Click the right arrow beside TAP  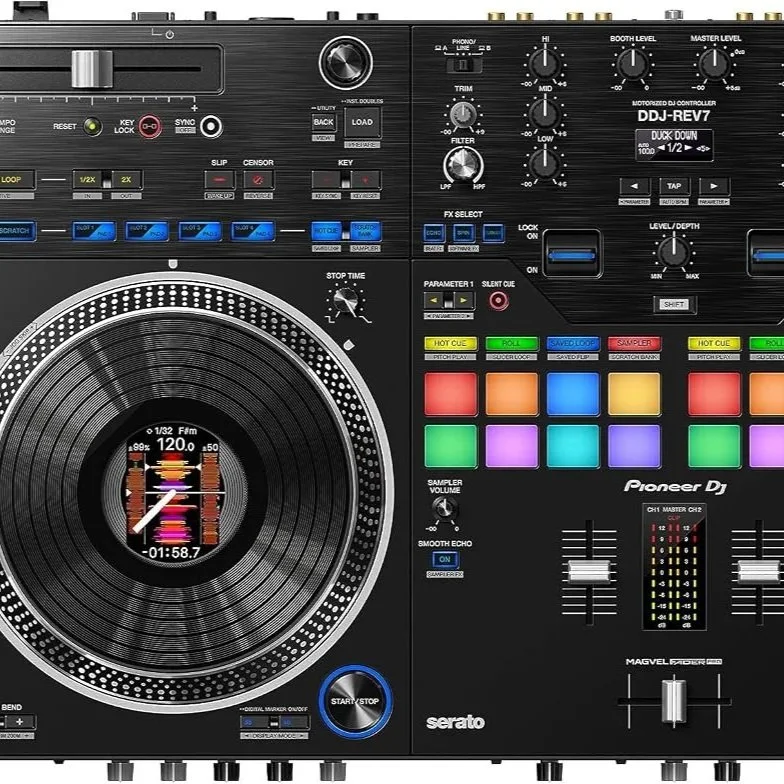(714, 186)
